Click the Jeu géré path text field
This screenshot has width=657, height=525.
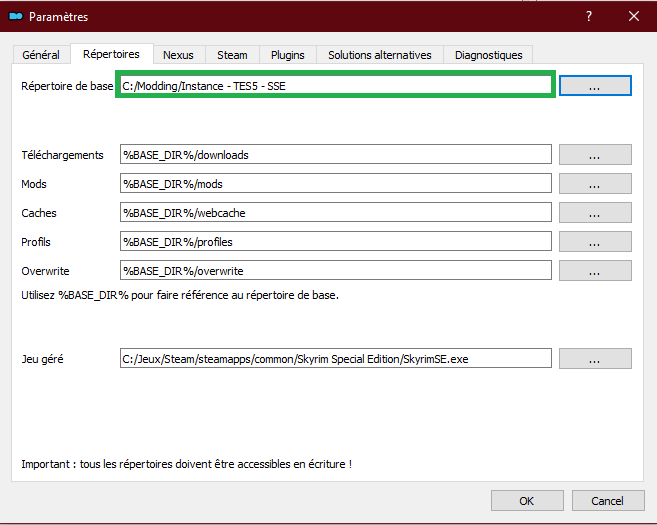(x=335, y=358)
